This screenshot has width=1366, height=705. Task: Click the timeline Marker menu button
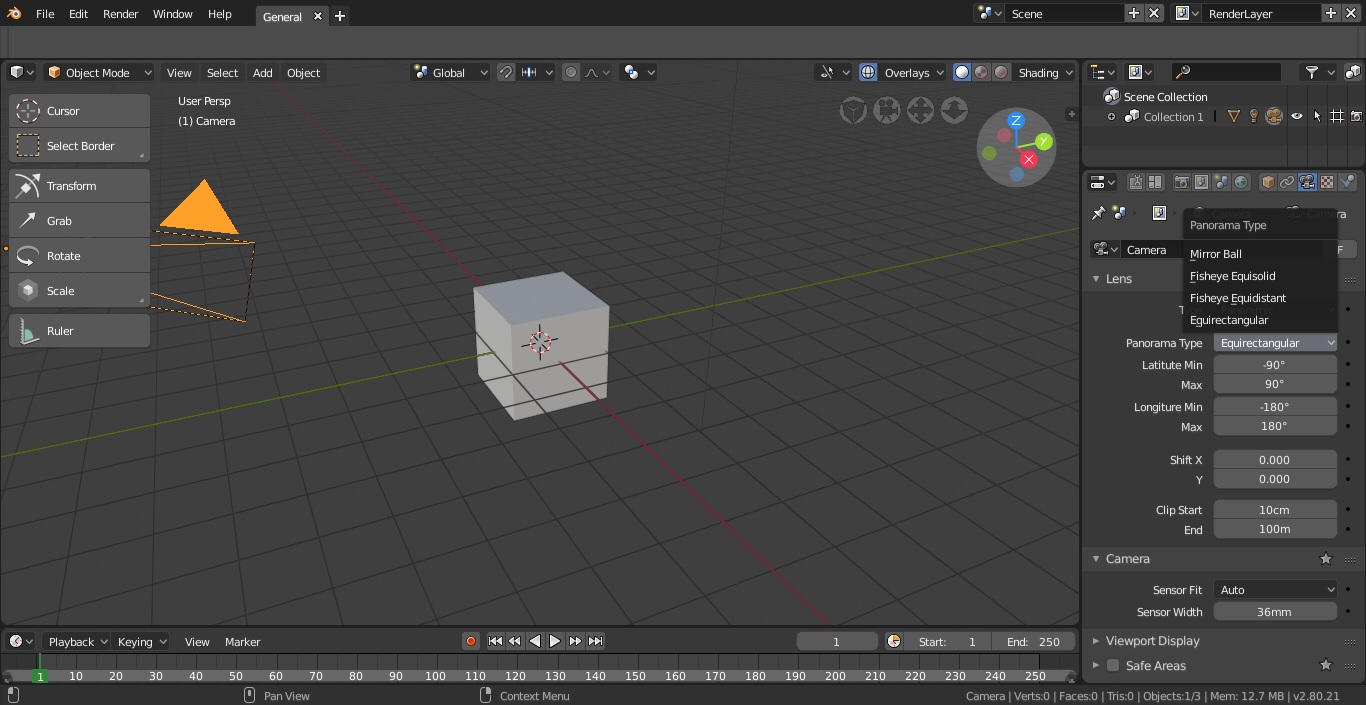click(x=243, y=642)
